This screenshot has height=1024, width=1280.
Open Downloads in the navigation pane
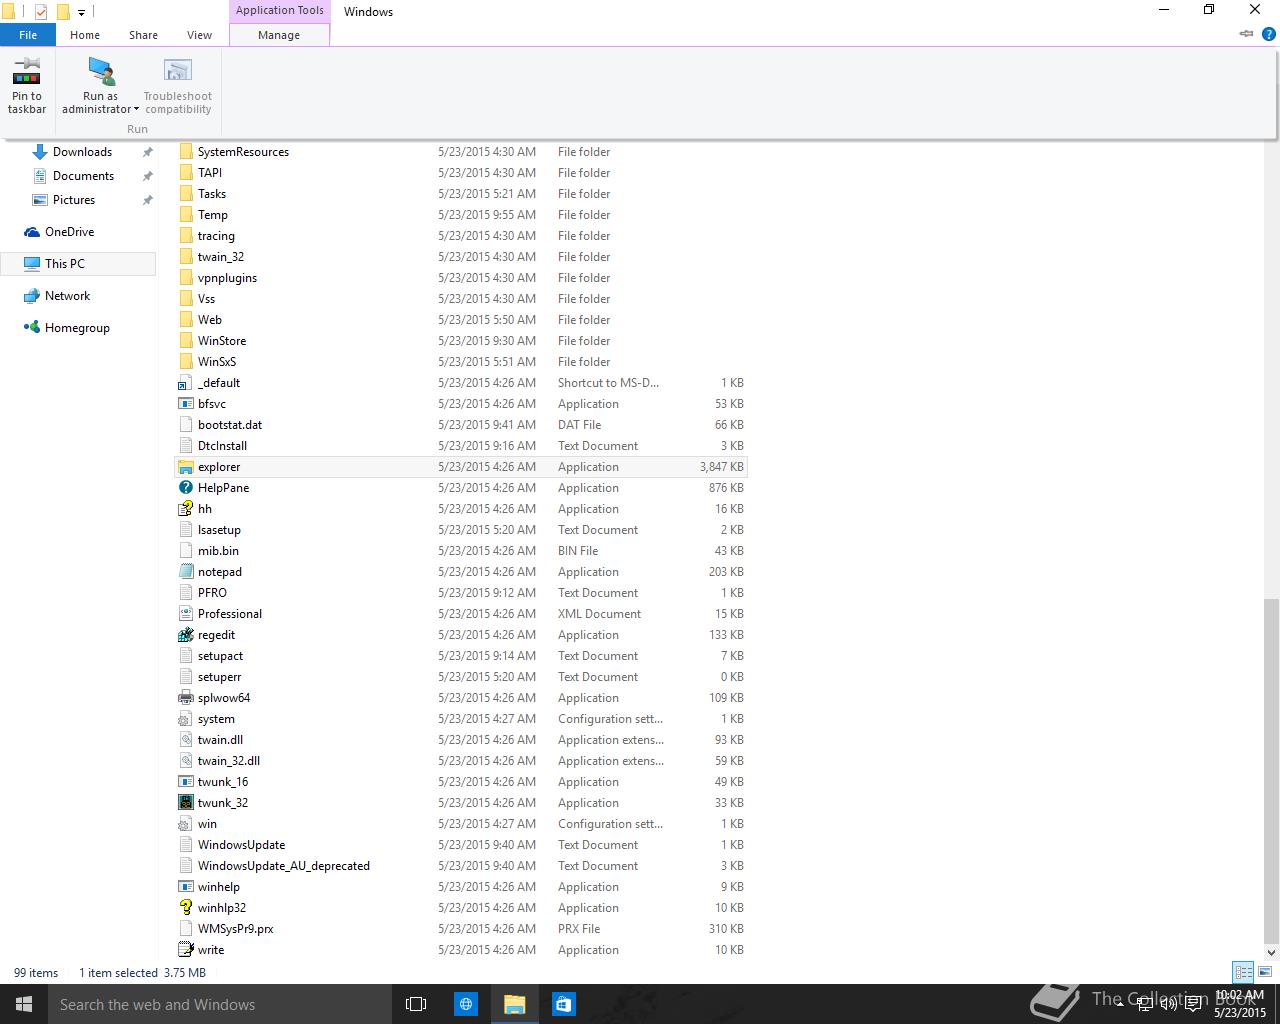[82, 152]
